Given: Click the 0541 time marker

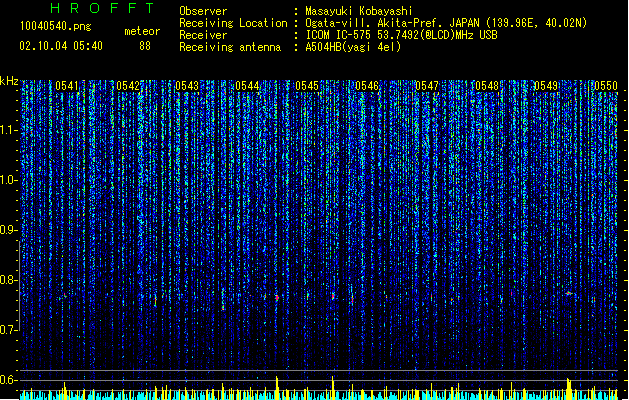Looking at the screenshot, I should tap(67, 86).
